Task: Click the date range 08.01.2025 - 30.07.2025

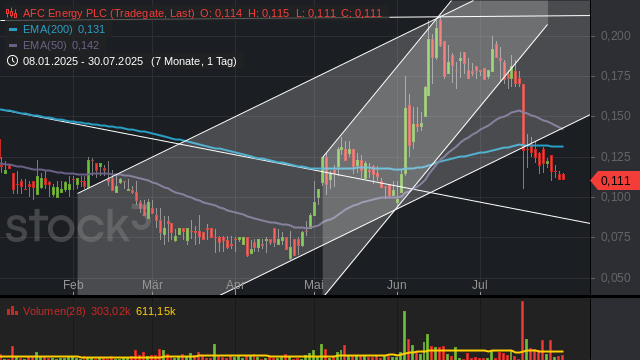Action: 83,61
